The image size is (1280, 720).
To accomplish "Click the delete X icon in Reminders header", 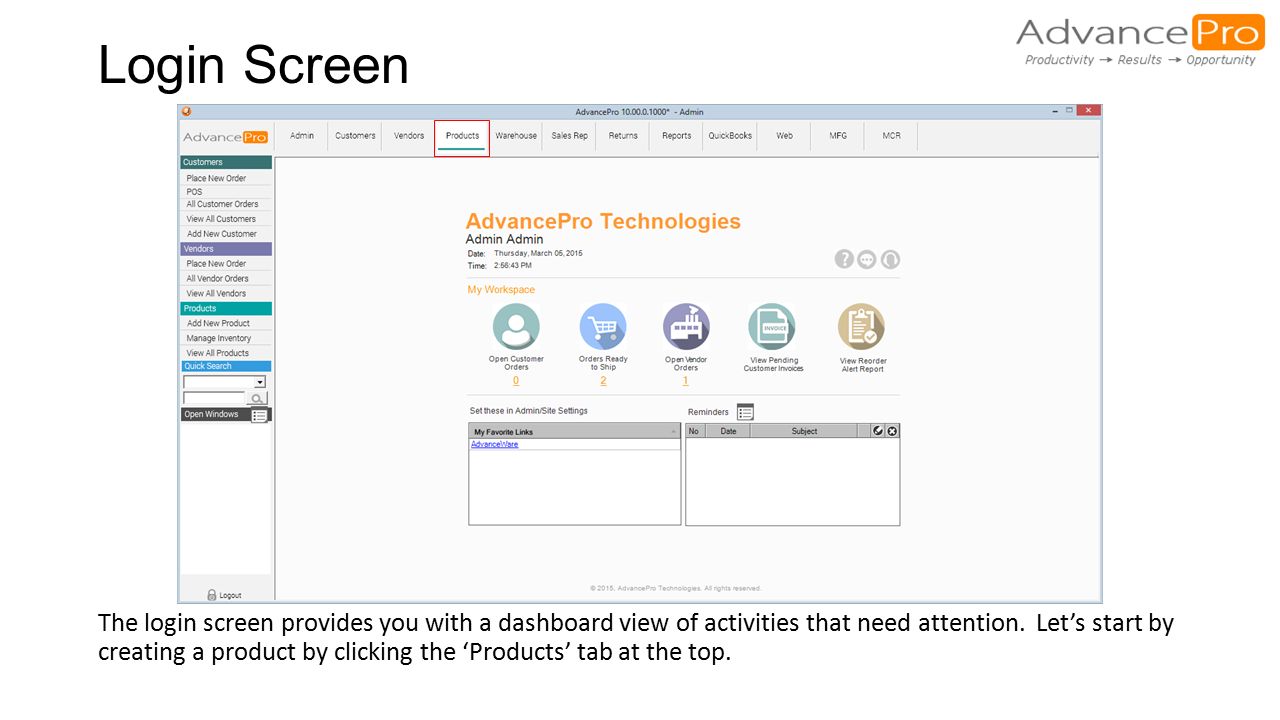I will [x=892, y=431].
